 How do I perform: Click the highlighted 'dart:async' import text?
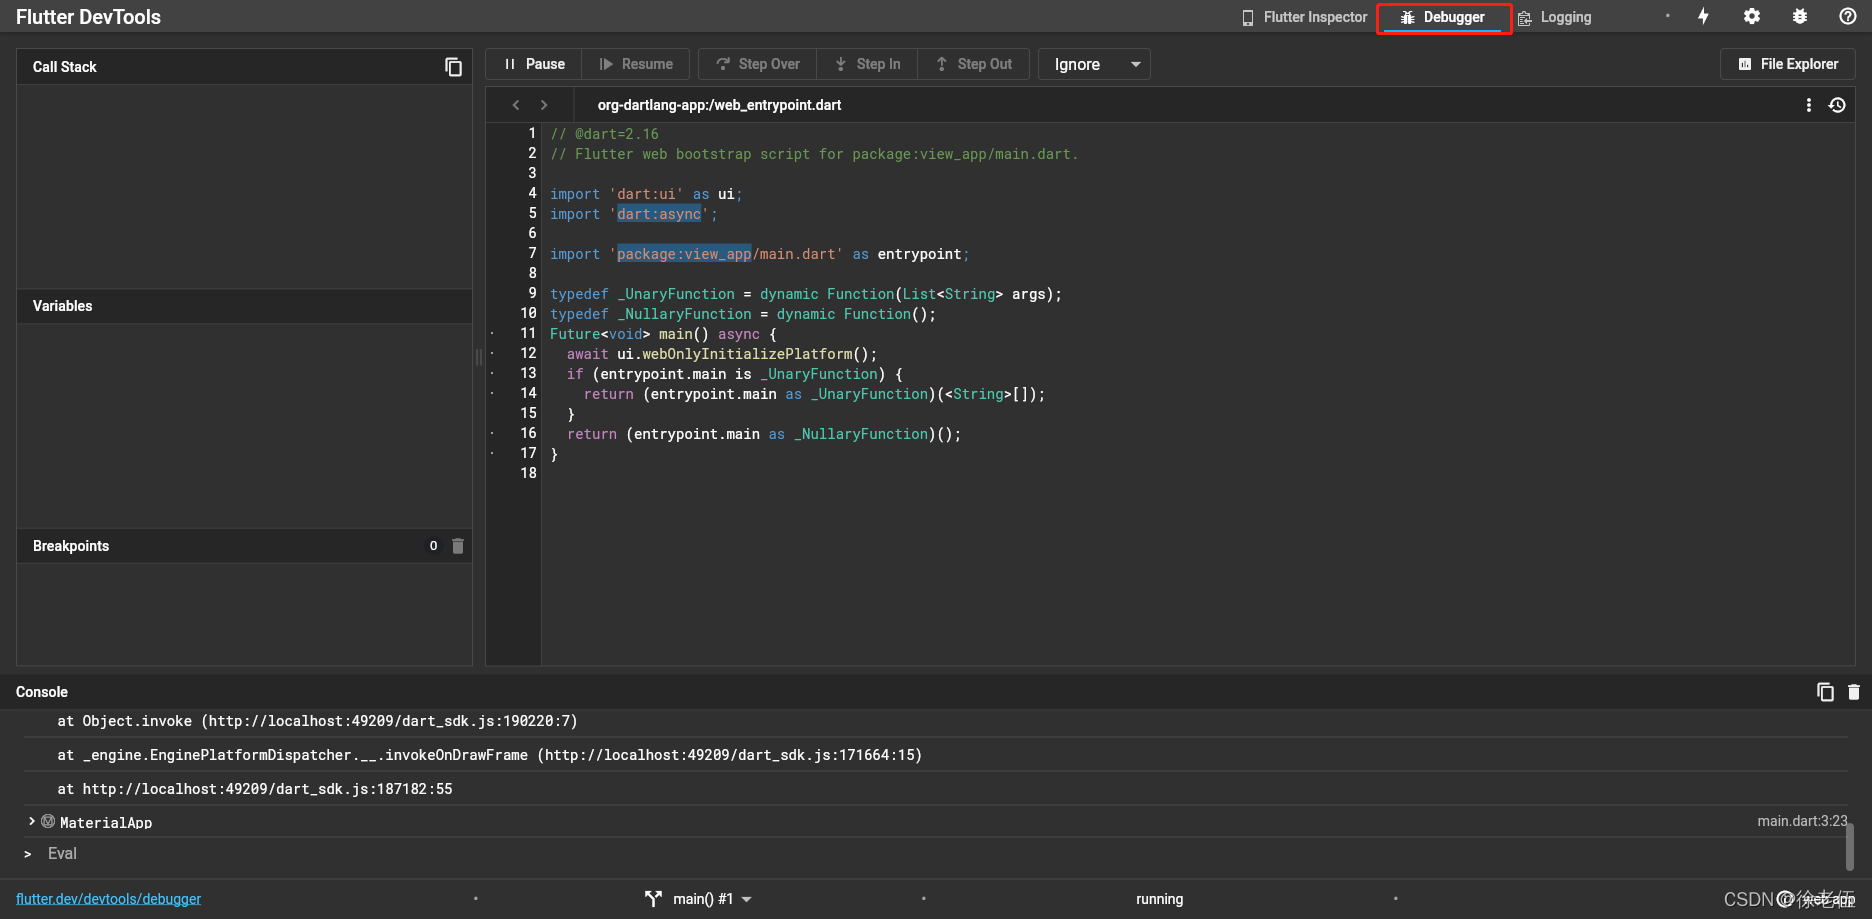(659, 214)
